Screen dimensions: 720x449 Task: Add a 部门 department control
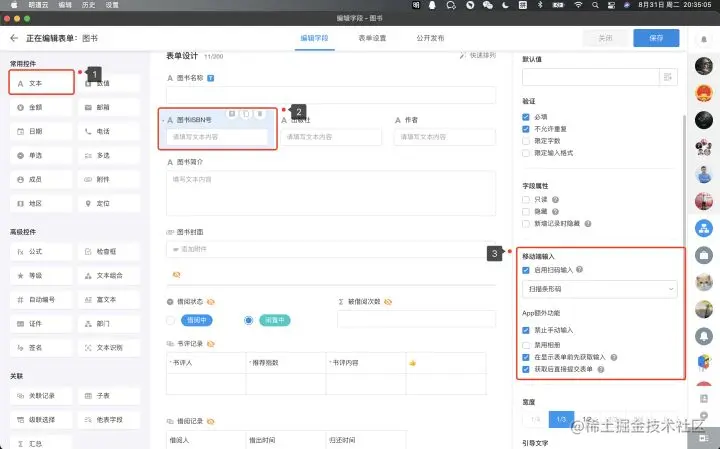click(109, 324)
